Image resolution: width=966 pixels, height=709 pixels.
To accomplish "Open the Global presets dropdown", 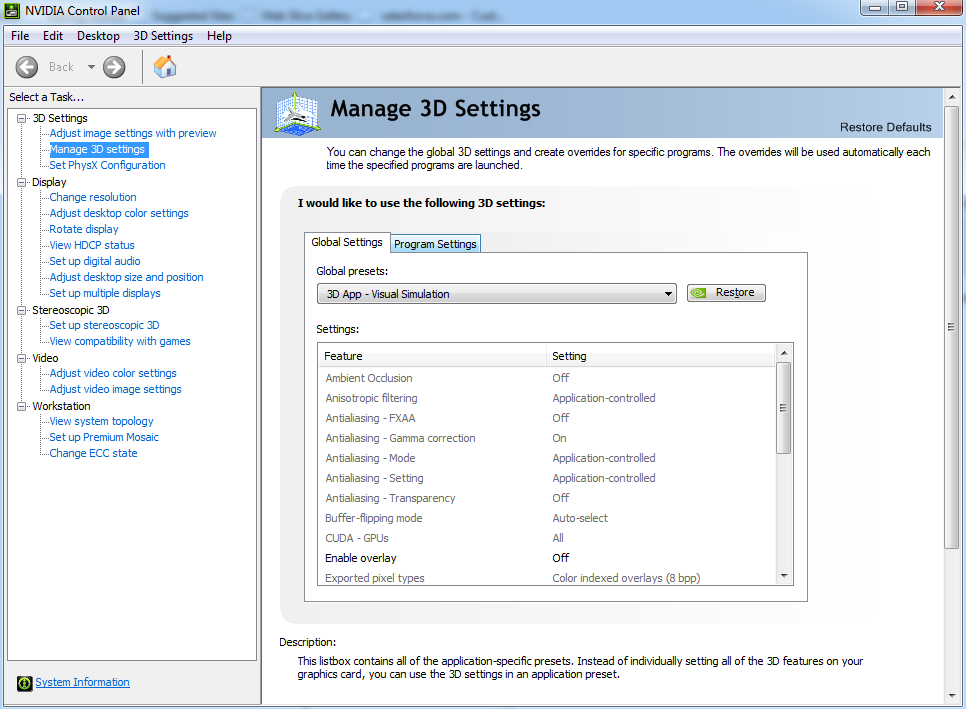I will coord(668,294).
